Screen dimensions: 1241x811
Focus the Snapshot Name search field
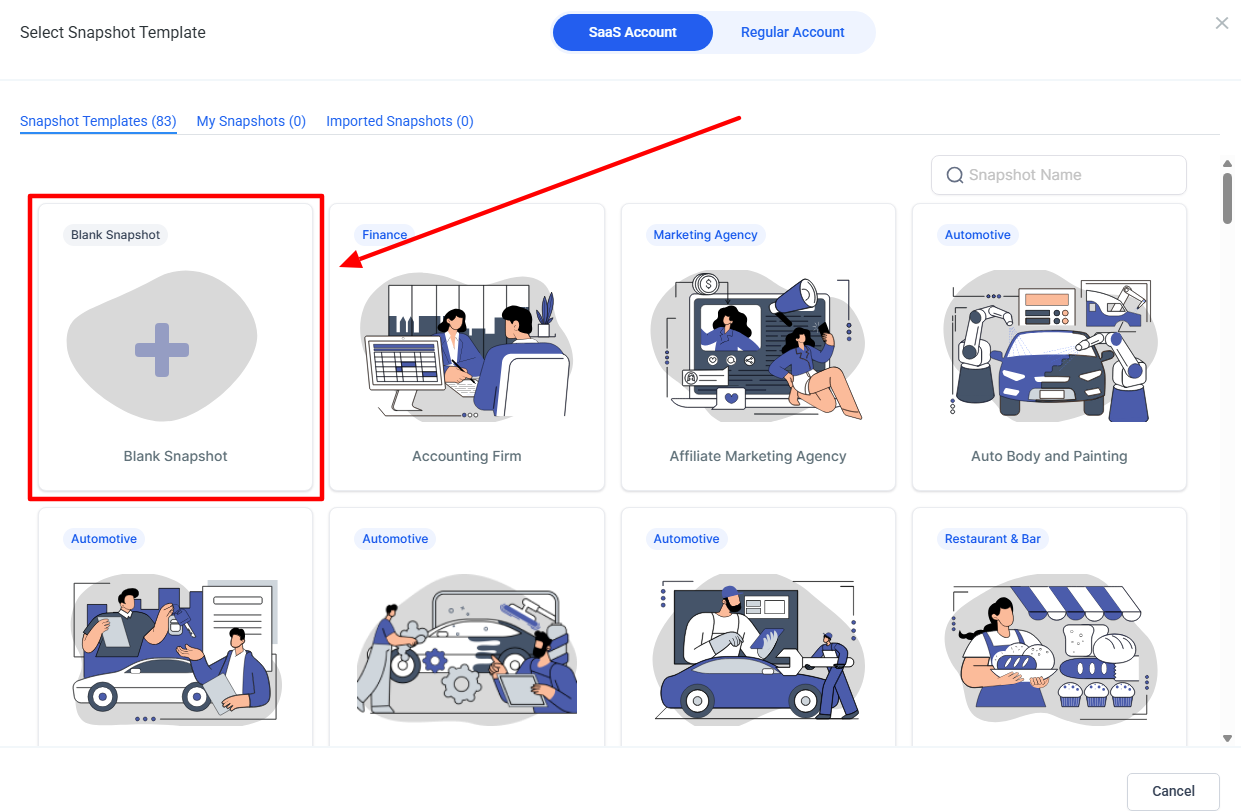coord(1070,175)
